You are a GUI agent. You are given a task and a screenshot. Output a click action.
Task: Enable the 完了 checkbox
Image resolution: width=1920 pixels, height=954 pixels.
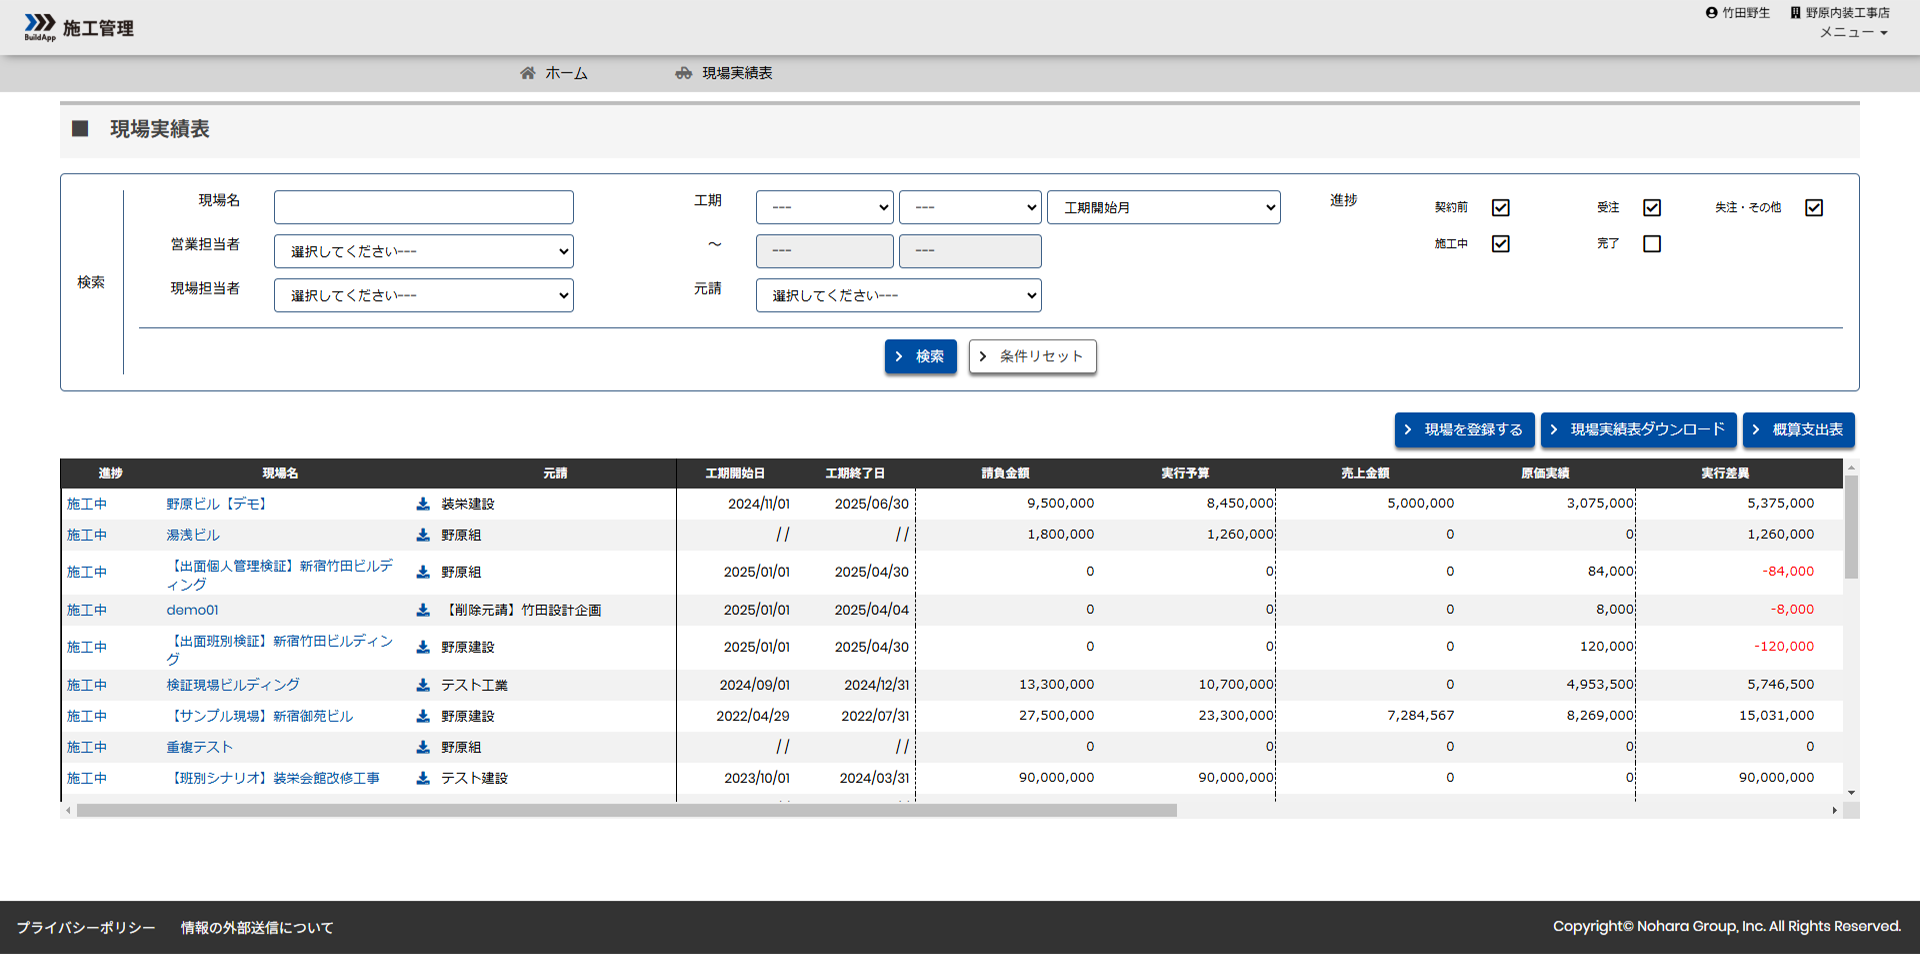point(1652,244)
